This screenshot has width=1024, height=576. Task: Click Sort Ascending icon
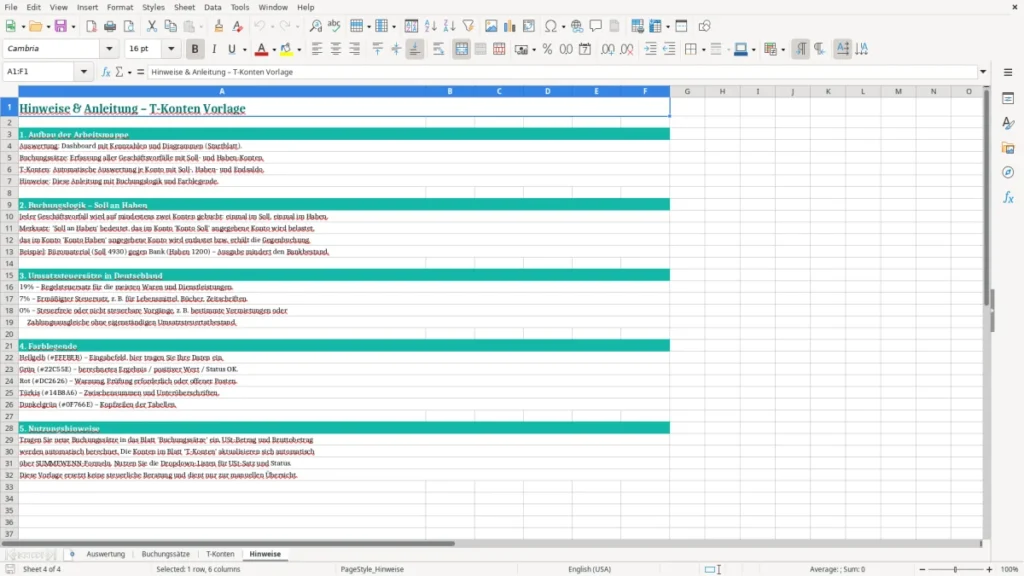click(x=430, y=26)
